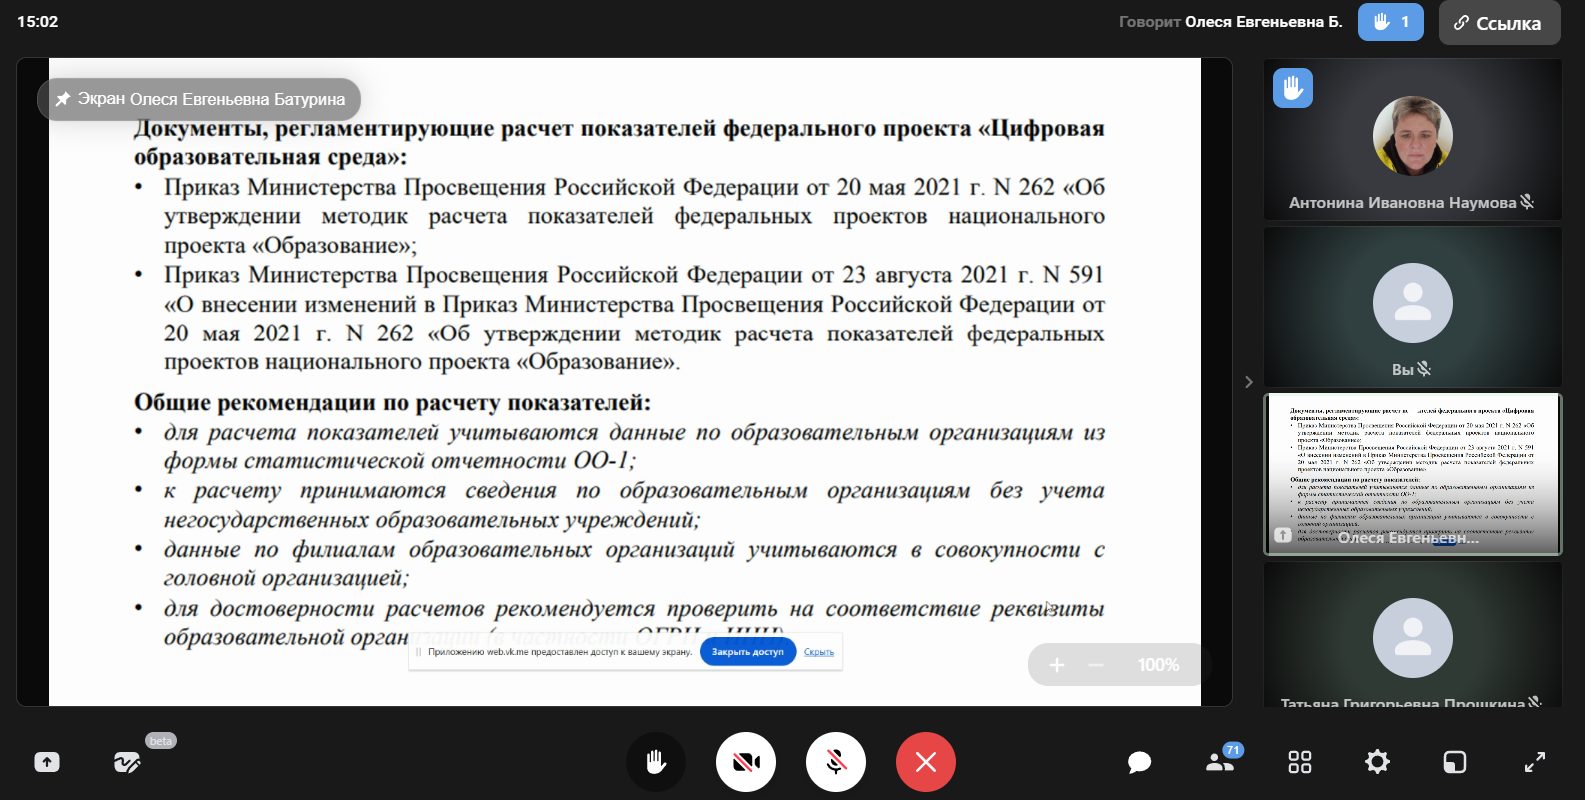Raise hand in bottom toolbar

[656, 762]
